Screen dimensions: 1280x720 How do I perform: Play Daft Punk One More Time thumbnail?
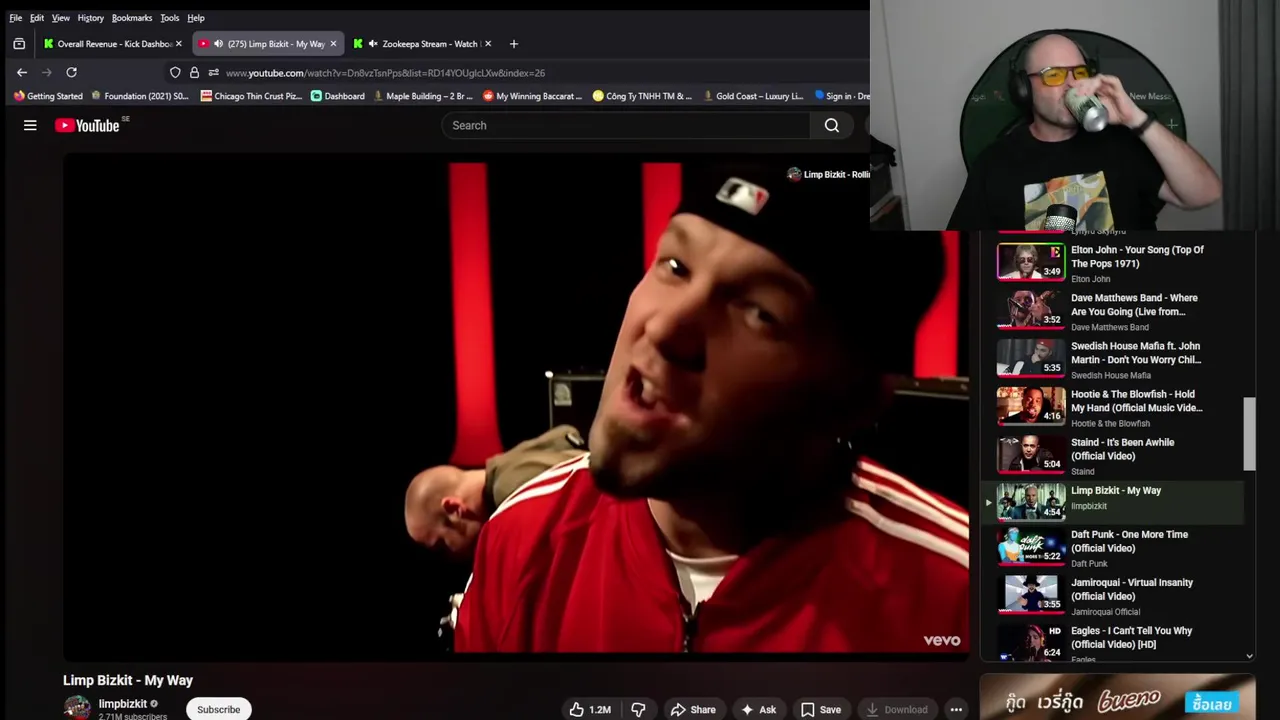click(1031, 546)
